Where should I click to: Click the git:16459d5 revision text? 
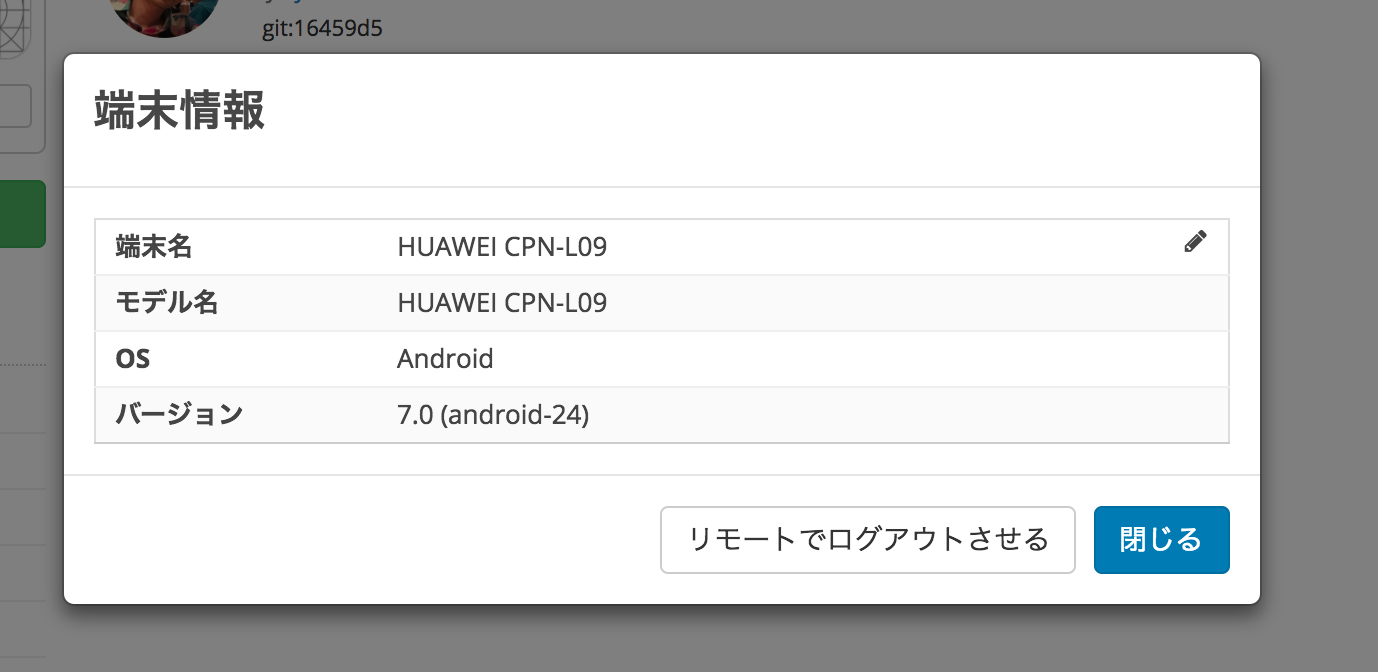(x=322, y=28)
